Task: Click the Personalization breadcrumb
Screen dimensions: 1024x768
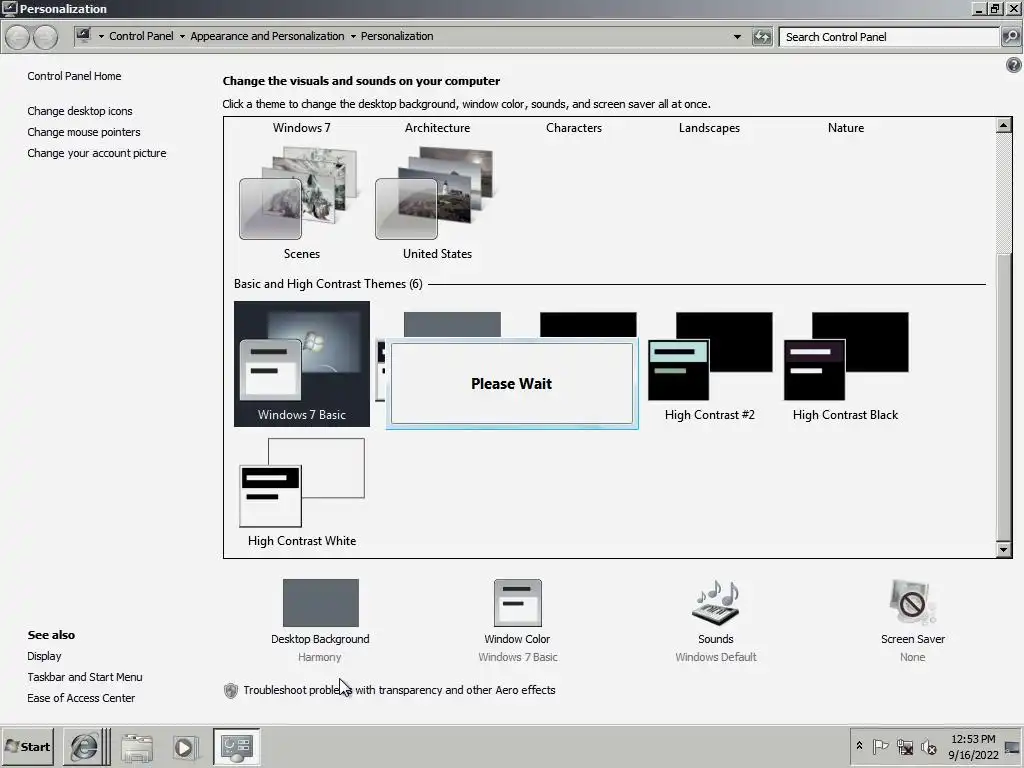Action: [397, 36]
